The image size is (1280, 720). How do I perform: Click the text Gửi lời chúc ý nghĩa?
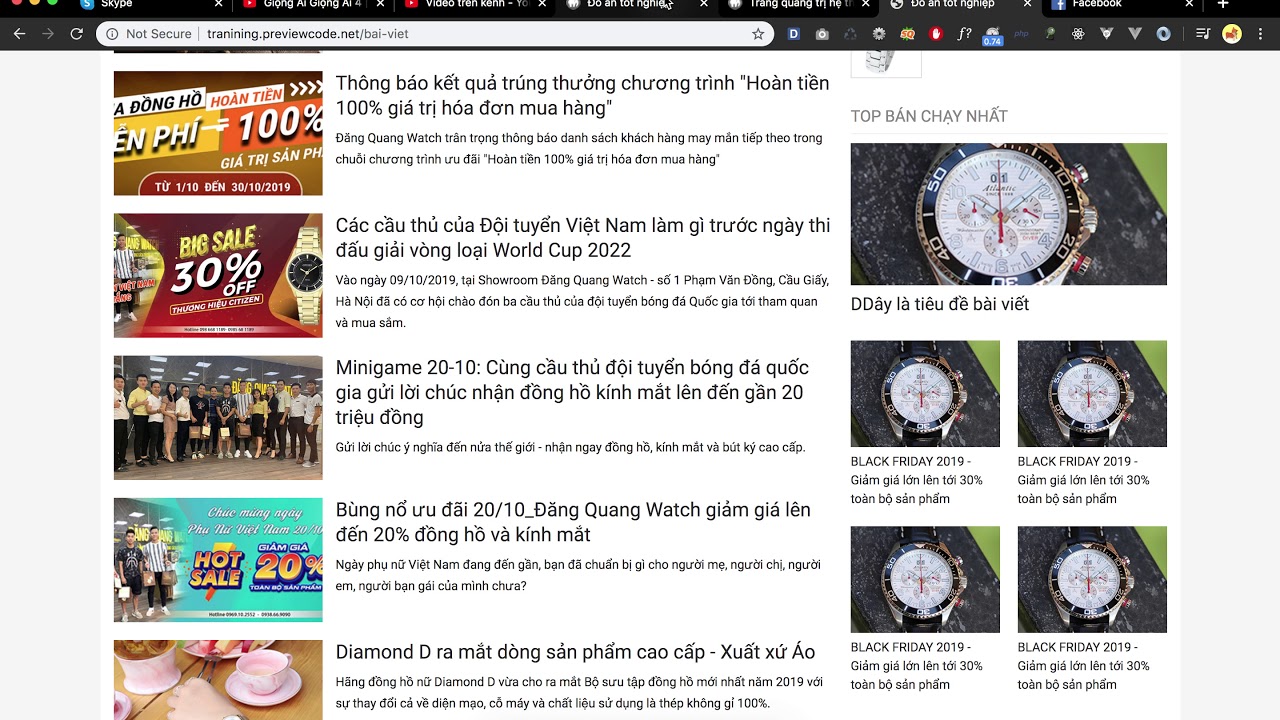point(570,447)
